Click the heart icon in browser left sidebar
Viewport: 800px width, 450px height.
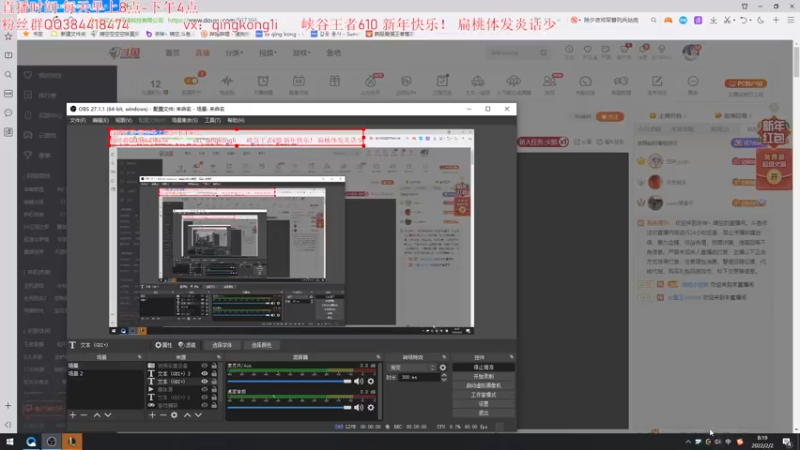28,75
